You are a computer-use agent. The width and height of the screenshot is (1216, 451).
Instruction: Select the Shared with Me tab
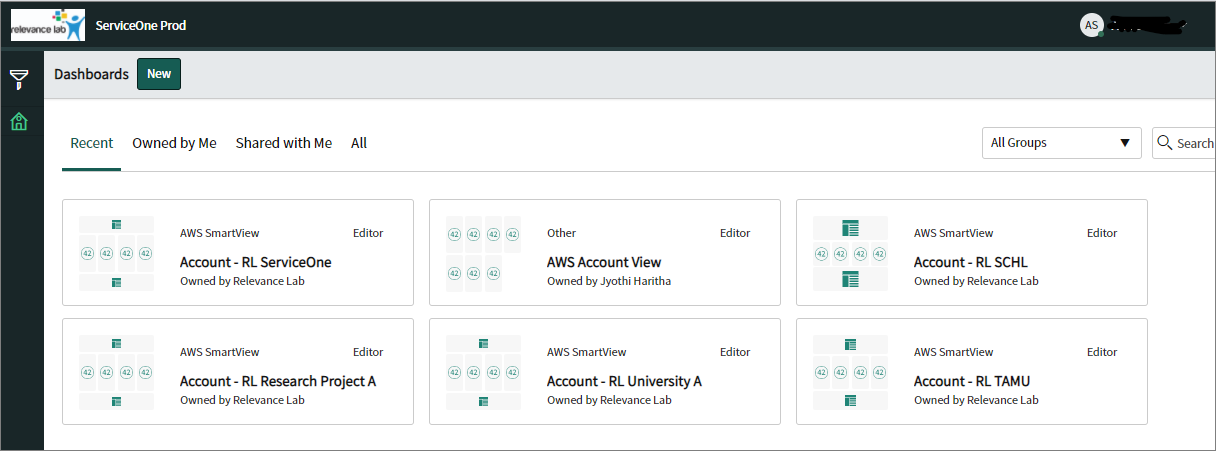coord(284,143)
